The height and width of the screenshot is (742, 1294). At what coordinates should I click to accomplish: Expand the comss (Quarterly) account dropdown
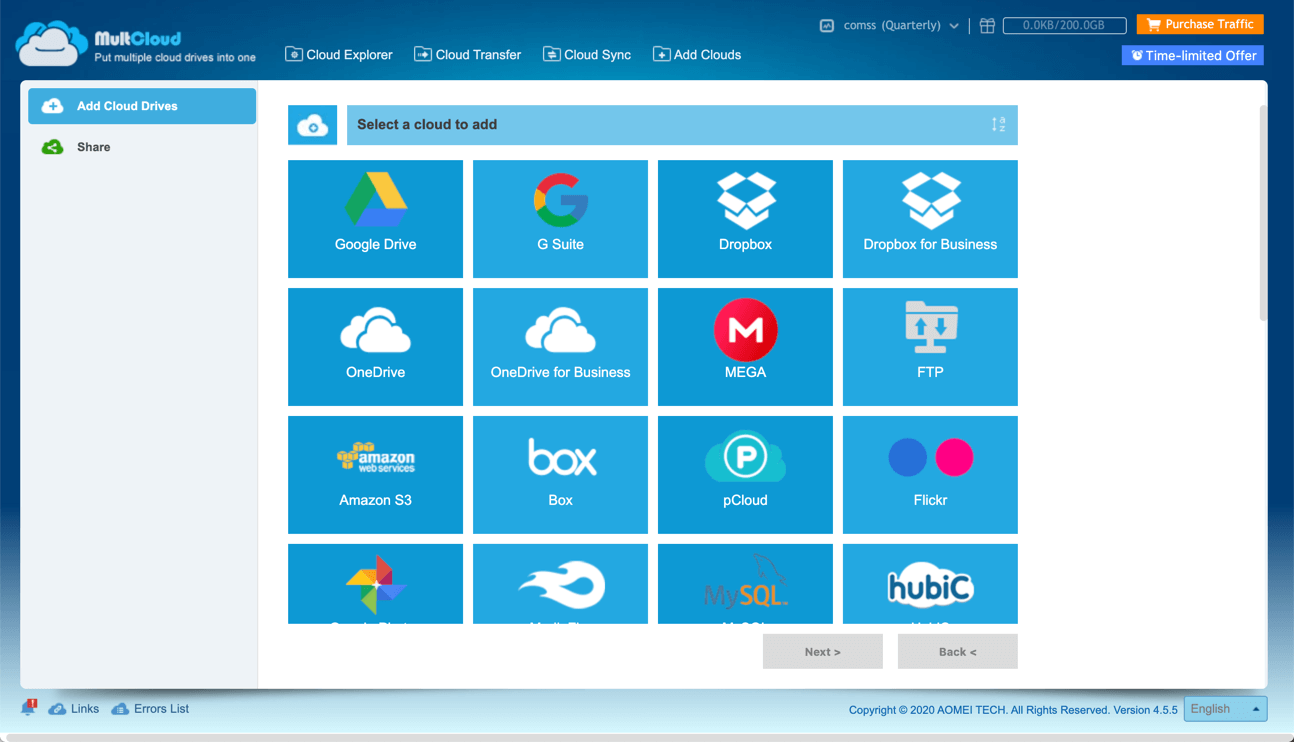click(x=901, y=25)
